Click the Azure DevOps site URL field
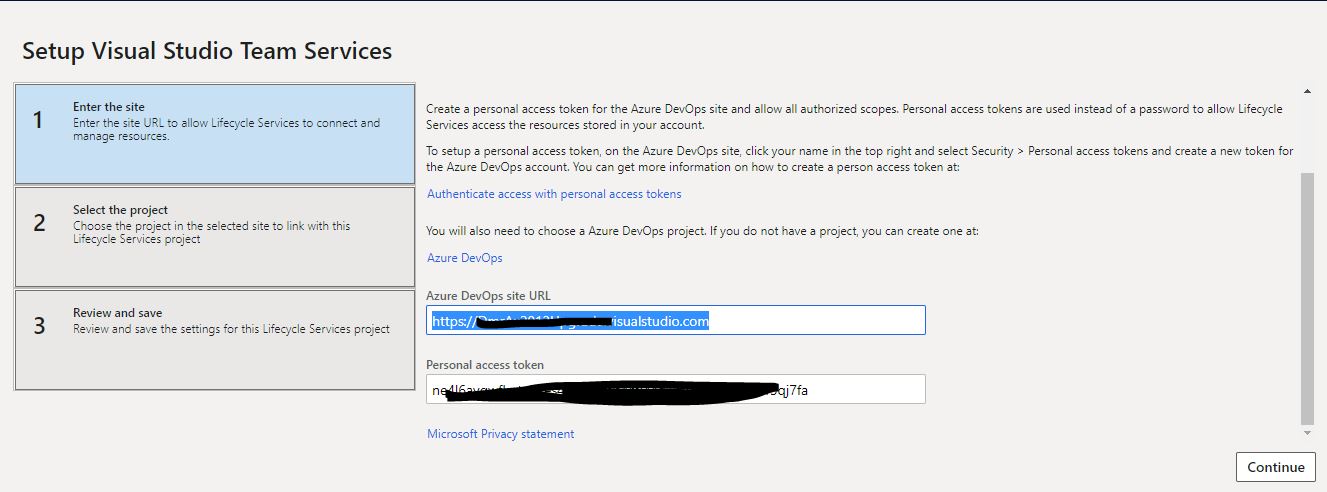This screenshot has height=492, width=1327. point(676,320)
